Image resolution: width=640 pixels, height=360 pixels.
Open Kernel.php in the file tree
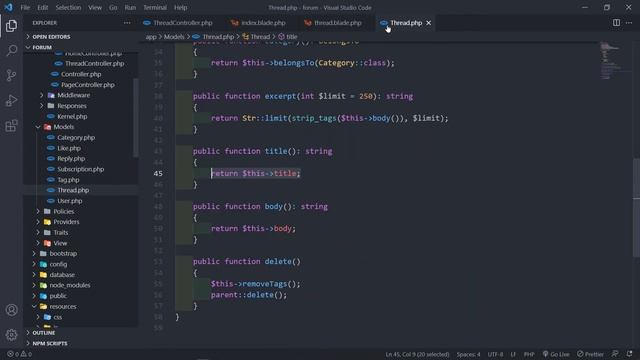point(72,116)
